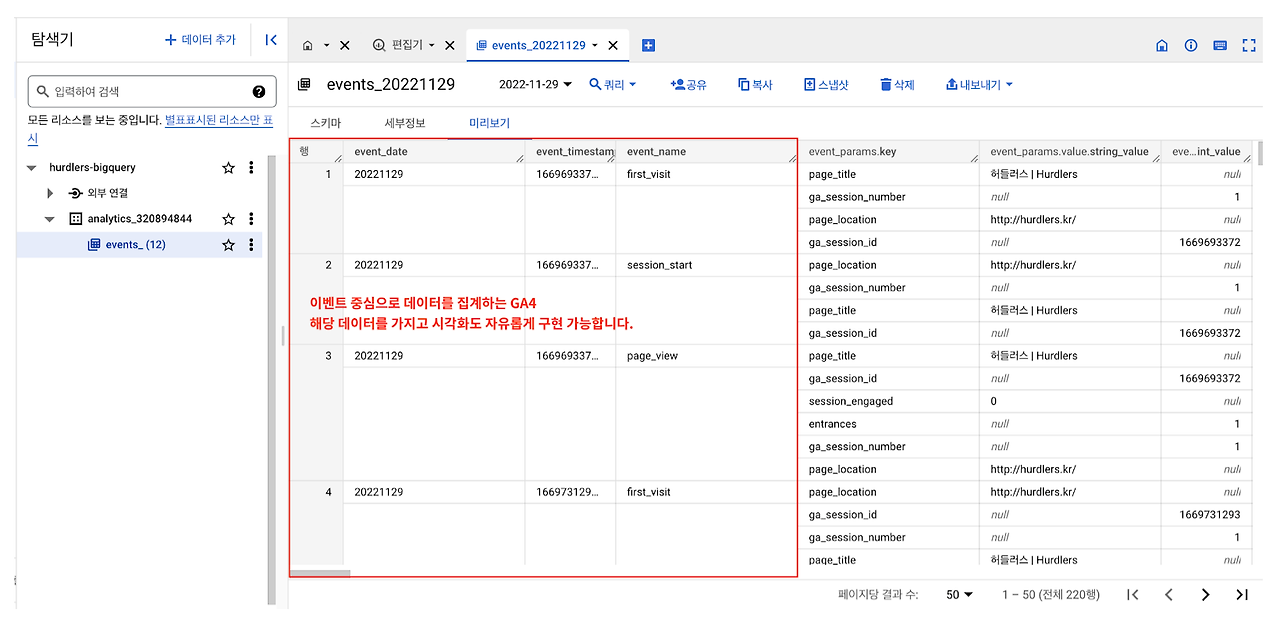Switch to the 편집기 tab

[398, 45]
